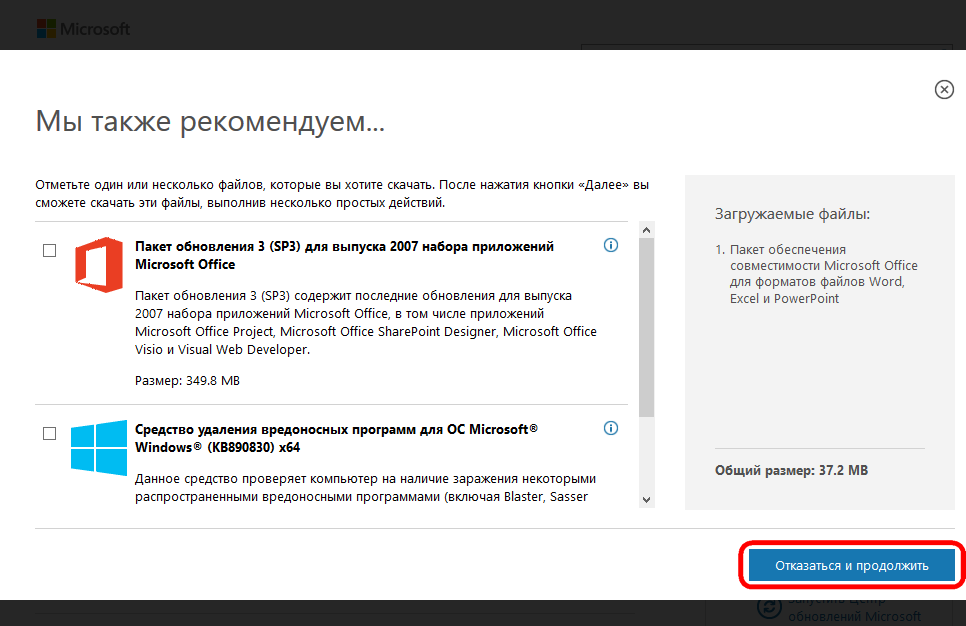Click the update center icon behind the dialog
Viewport: 966px width, 626px height.
point(768,607)
